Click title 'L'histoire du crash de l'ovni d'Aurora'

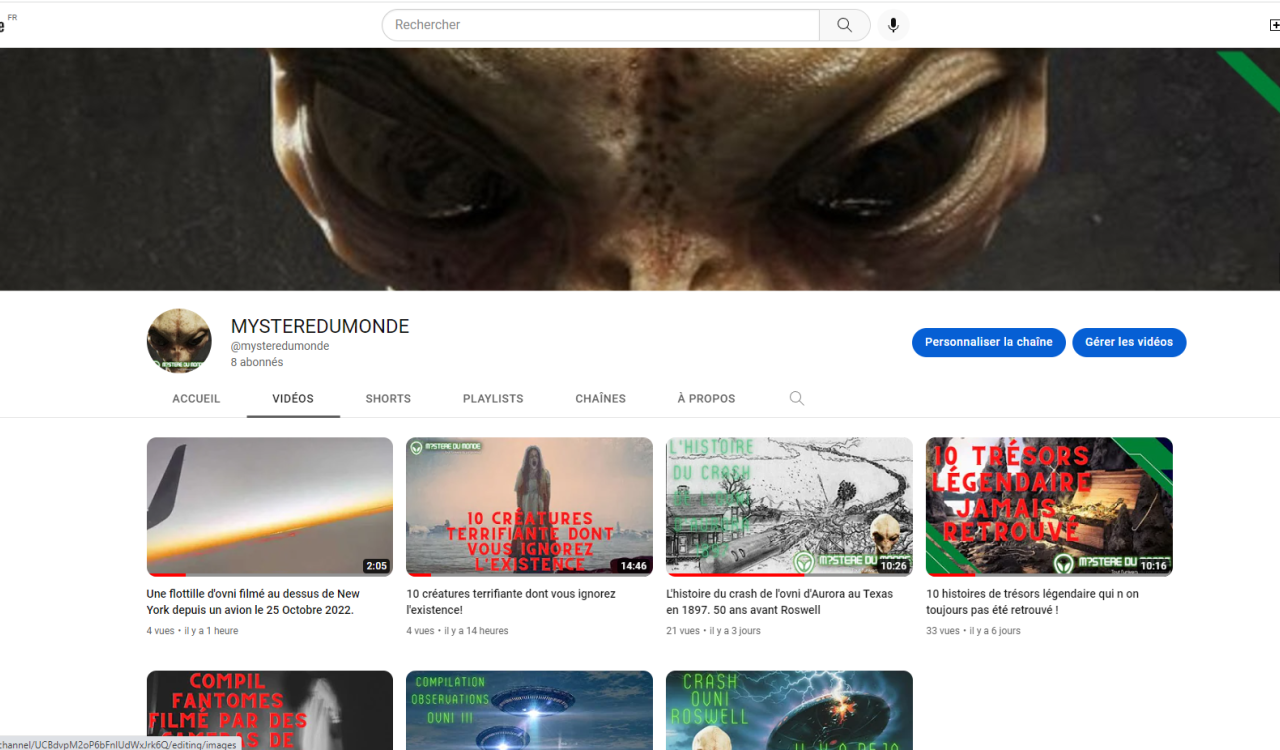[x=780, y=602]
